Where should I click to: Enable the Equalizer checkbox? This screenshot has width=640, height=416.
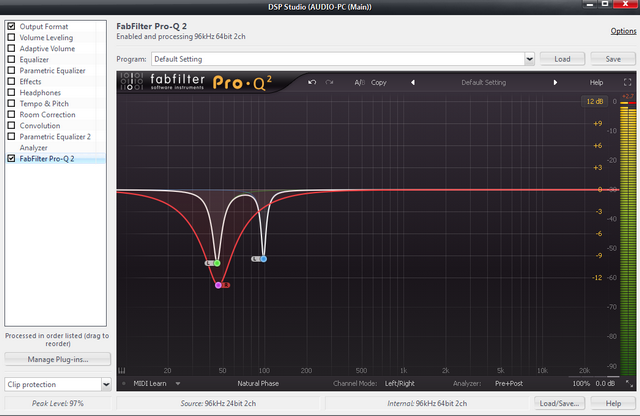coord(11,59)
